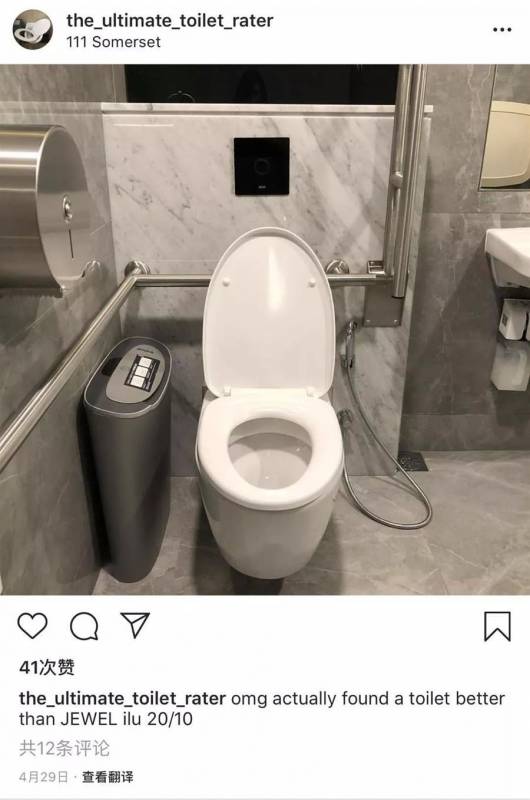Open the 111 Somerset location tag
The width and height of the screenshot is (530, 800).
pos(113,42)
